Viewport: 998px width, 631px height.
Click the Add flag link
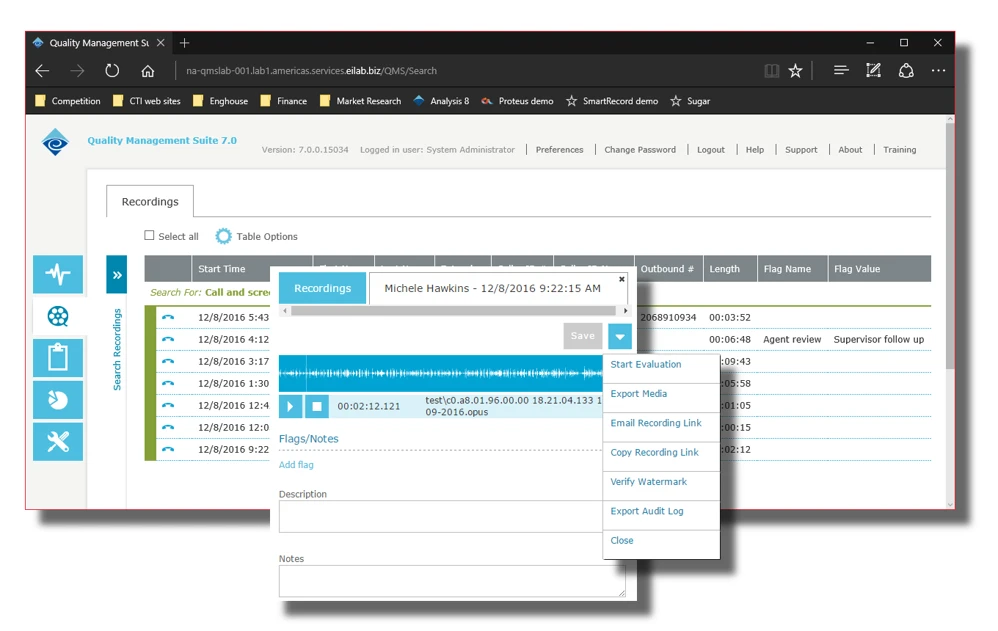pyautogui.click(x=296, y=465)
